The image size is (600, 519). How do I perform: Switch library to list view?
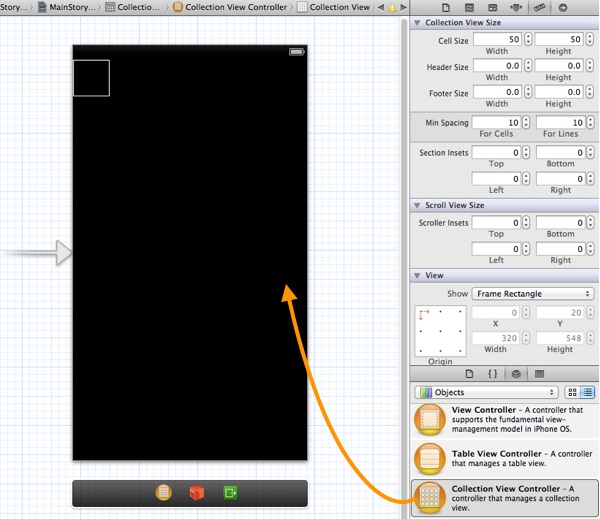(587, 393)
